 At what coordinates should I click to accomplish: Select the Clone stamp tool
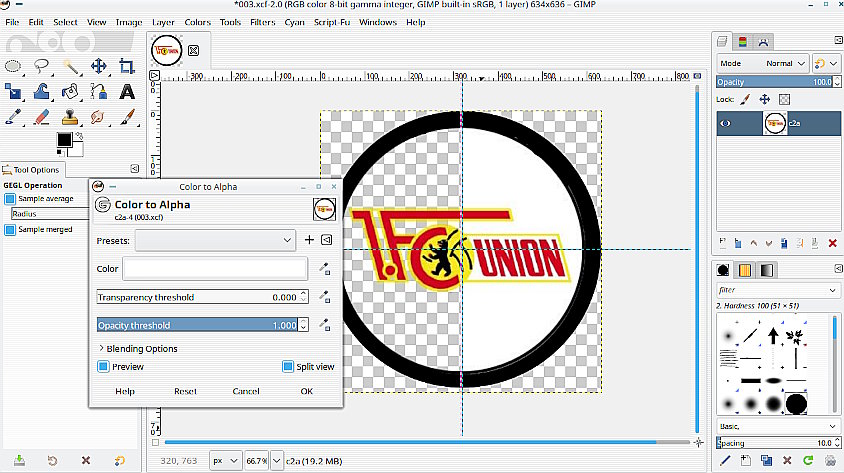(71, 117)
